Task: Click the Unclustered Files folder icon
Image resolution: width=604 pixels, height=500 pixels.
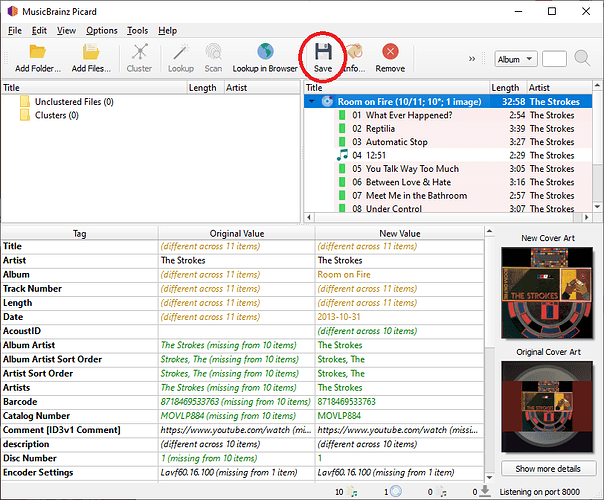Action: [25, 102]
